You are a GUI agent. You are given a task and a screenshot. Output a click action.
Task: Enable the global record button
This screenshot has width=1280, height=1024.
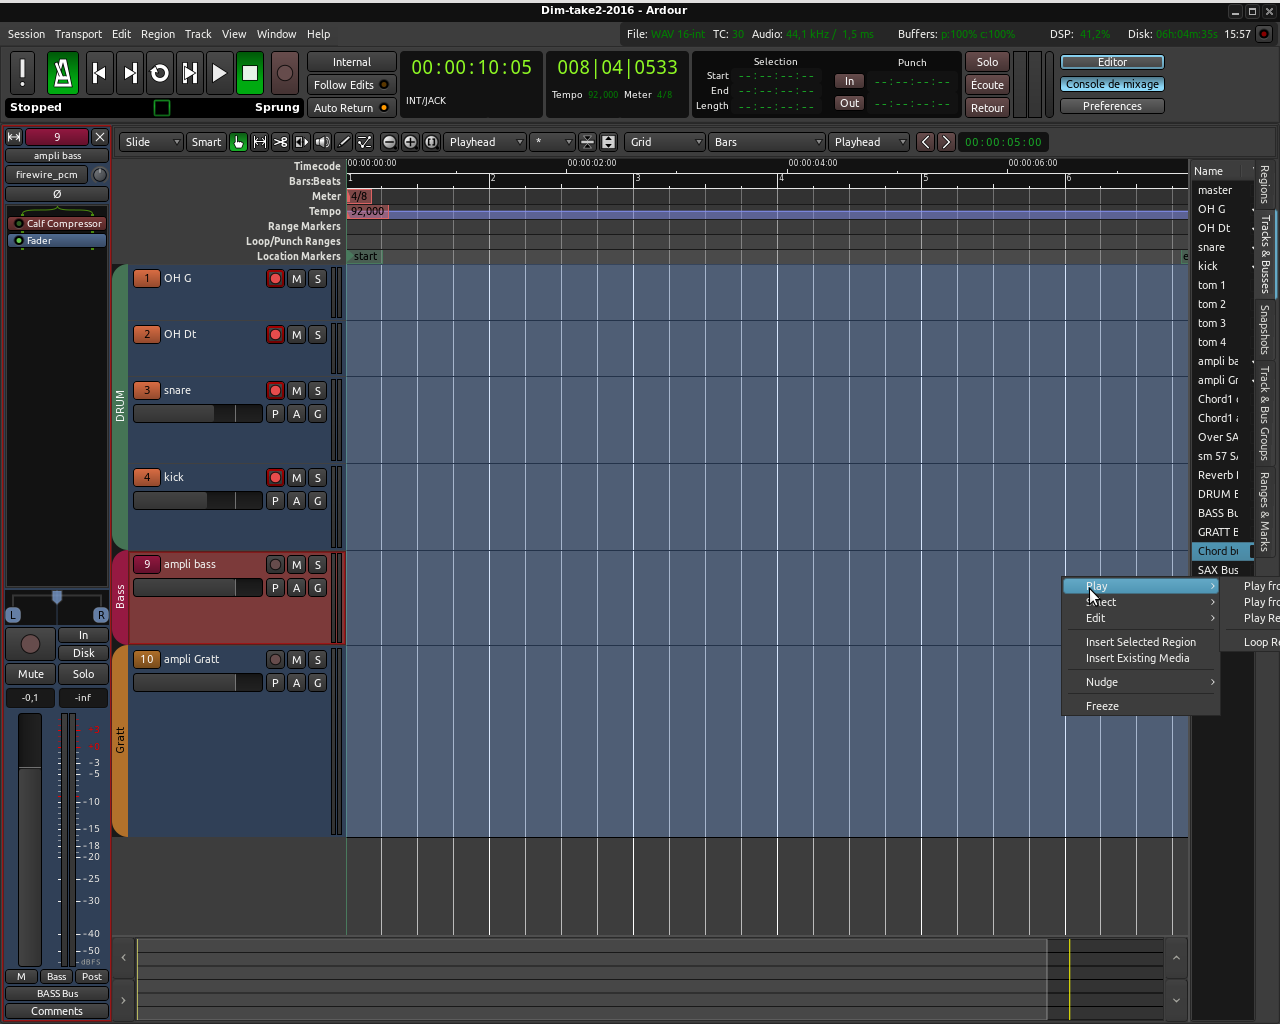(x=285, y=73)
